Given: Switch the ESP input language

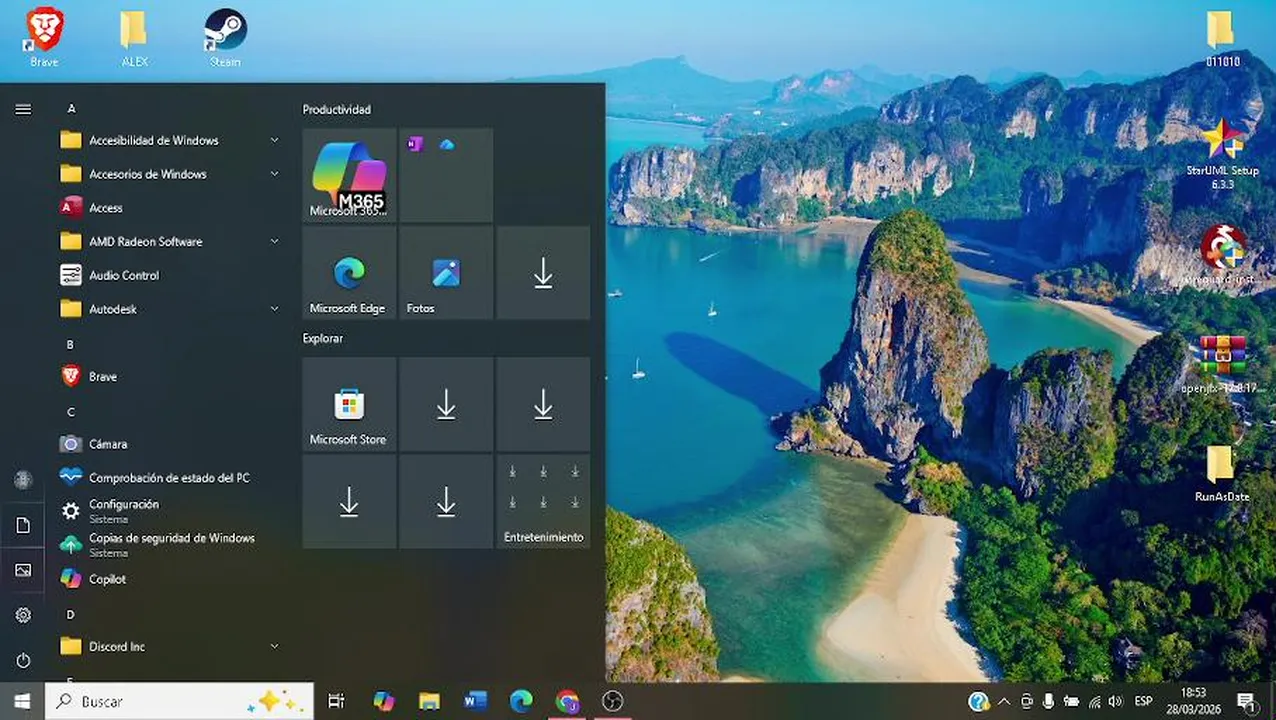Looking at the screenshot, I should click(1143, 702).
